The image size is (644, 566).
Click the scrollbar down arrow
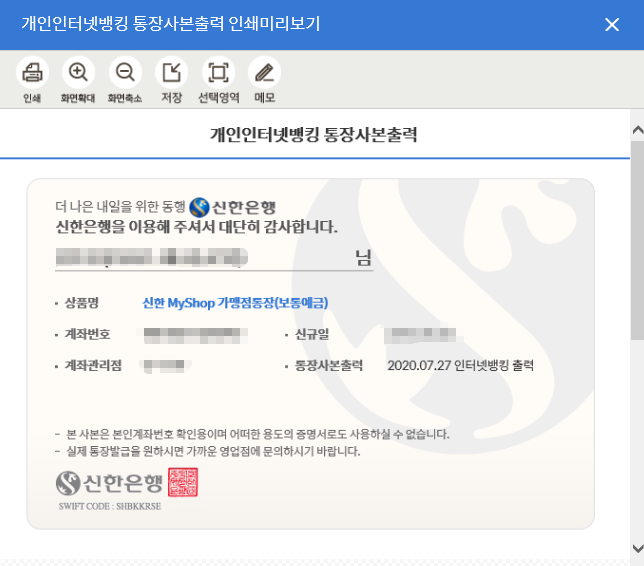(637, 548)
